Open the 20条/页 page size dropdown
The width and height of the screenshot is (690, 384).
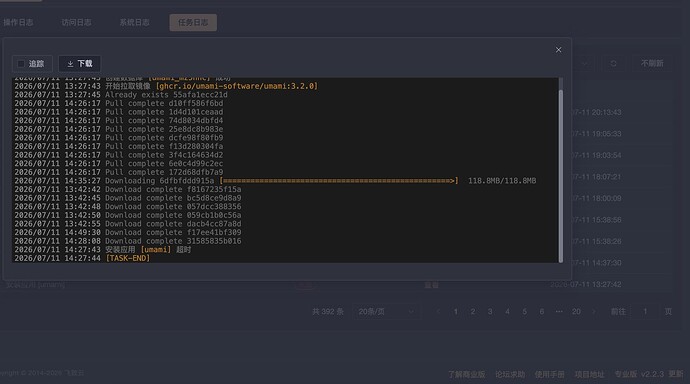point(386,311)
